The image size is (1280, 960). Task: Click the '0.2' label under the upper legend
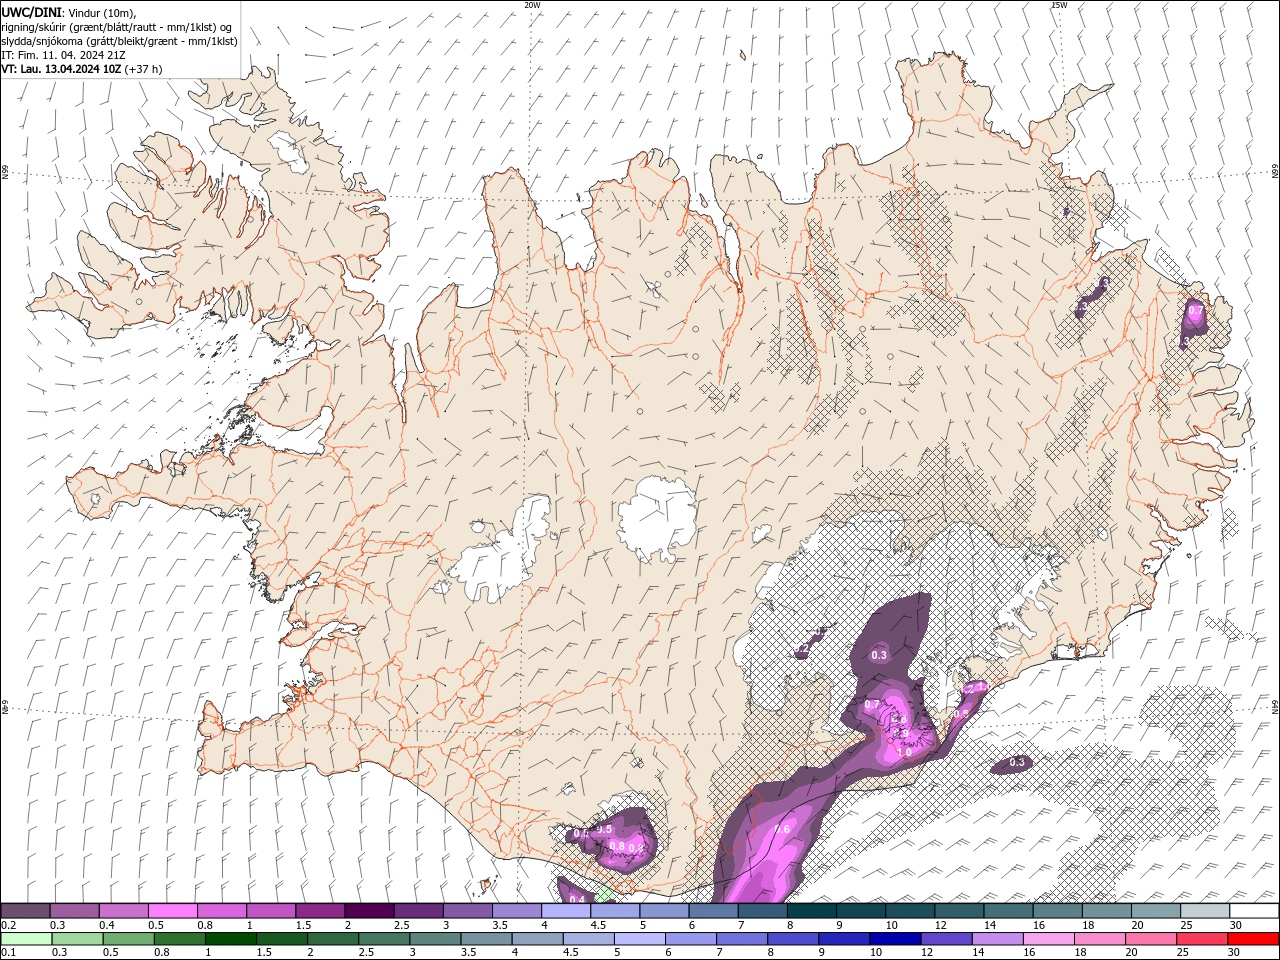tap(8, 925)
